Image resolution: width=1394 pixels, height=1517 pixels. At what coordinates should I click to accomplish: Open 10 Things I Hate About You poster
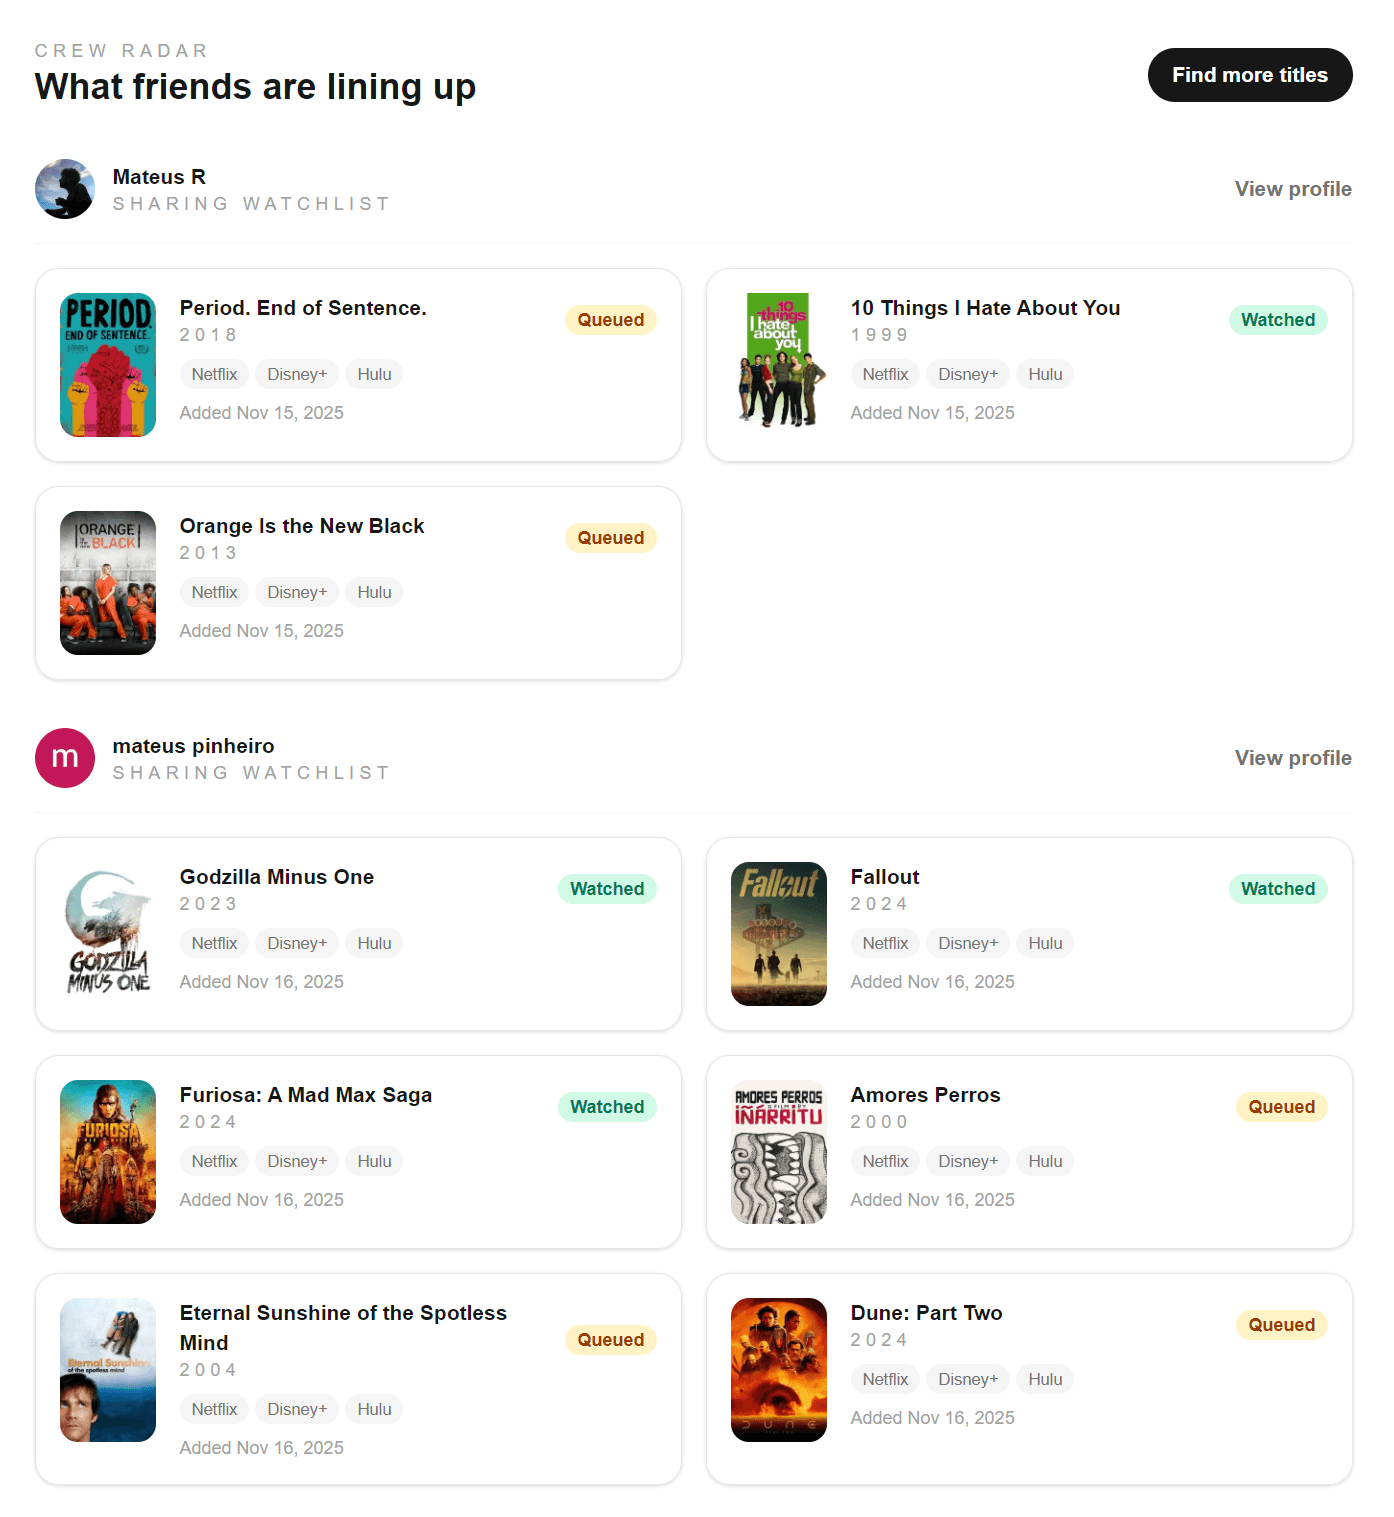click(x=779, y=365)
